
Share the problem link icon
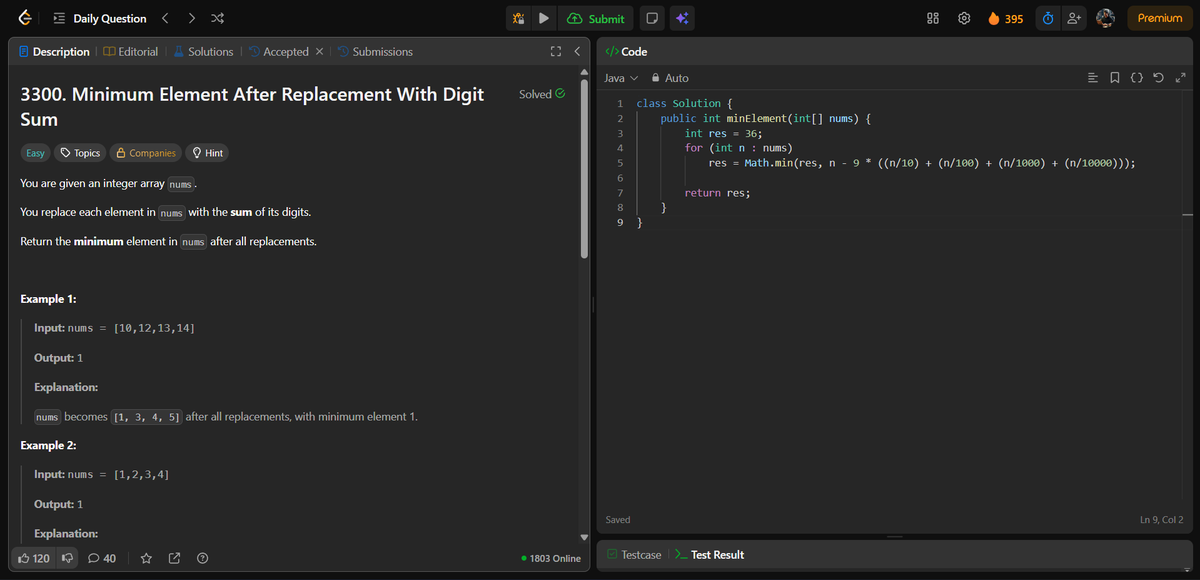pos(175,558)
